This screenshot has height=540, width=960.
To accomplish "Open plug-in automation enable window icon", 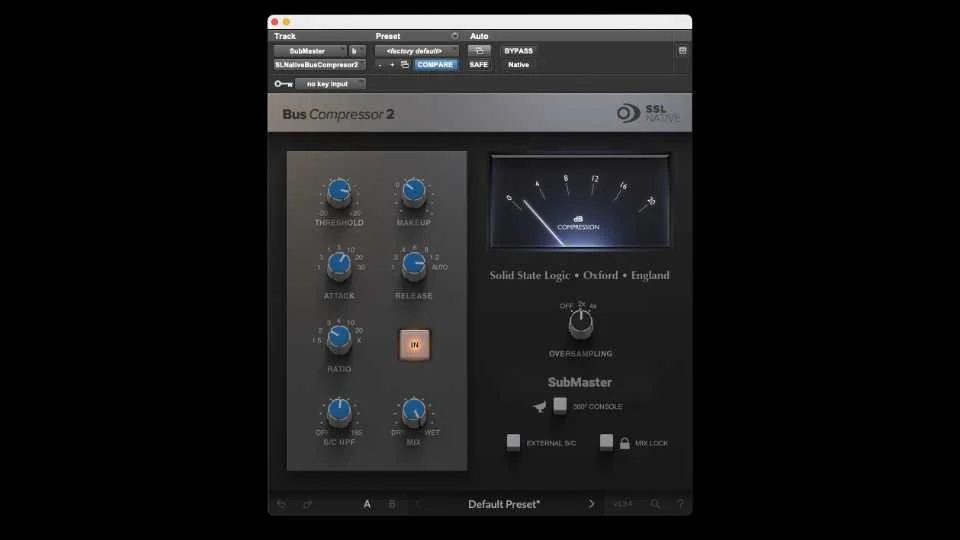I will (479, 51).
